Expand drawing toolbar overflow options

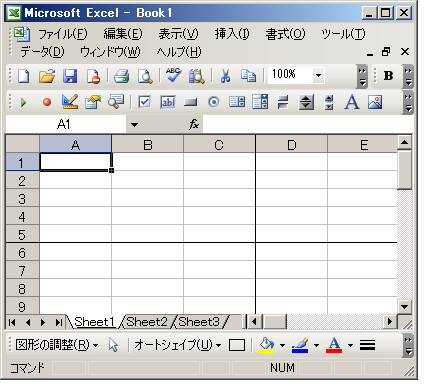coord(408,345)
